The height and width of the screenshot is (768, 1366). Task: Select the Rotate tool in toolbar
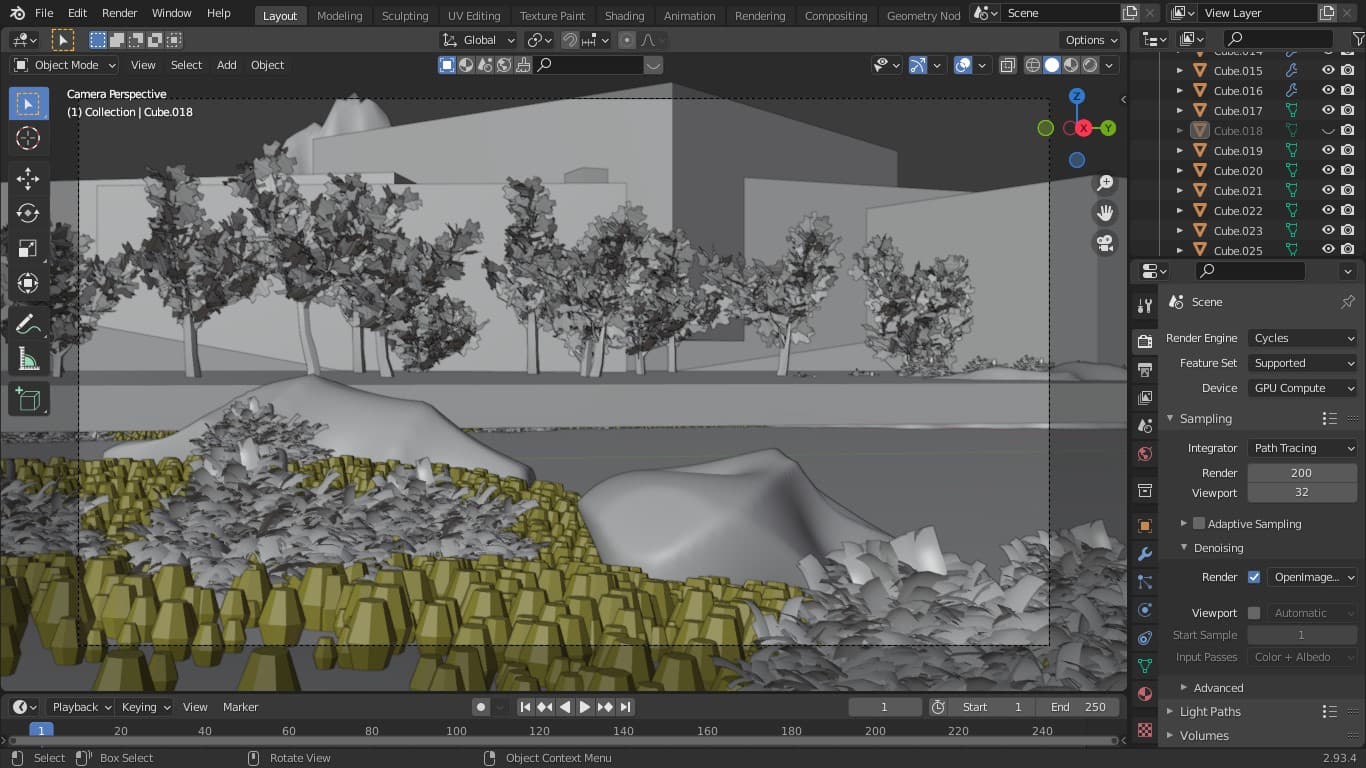[28, 214]
